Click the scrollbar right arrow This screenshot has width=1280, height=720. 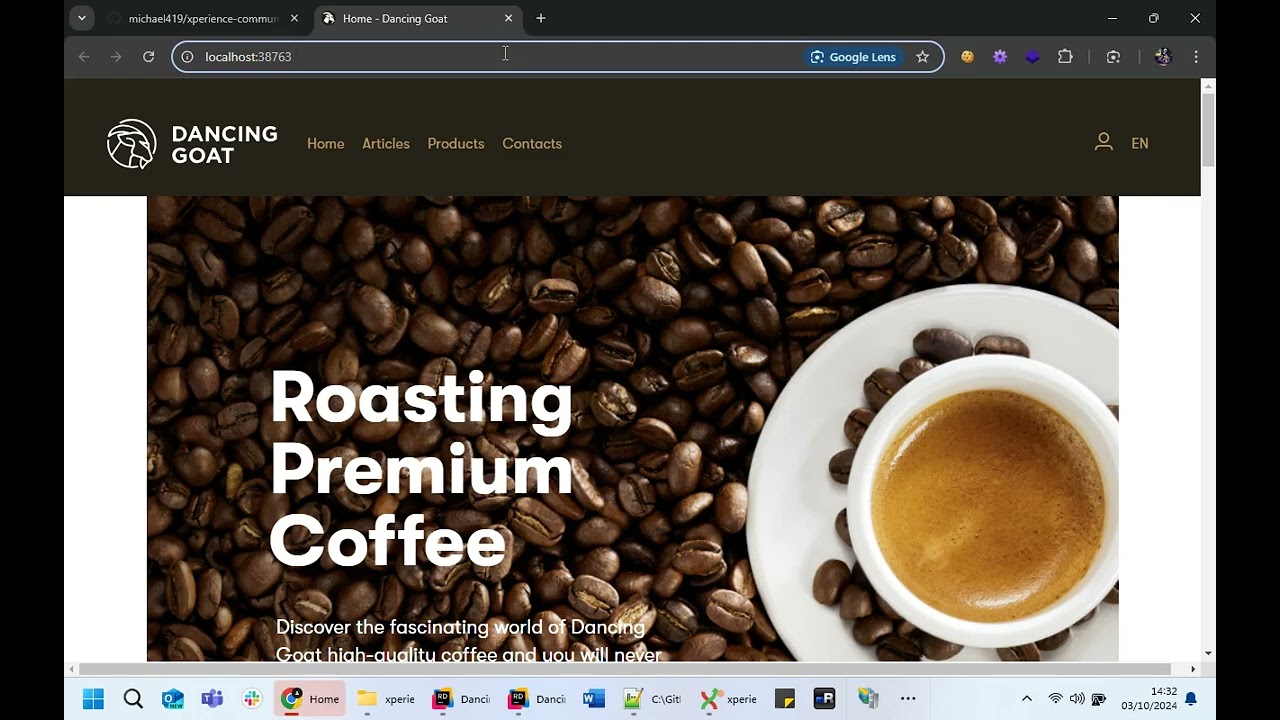click(x=1193, y=669)
